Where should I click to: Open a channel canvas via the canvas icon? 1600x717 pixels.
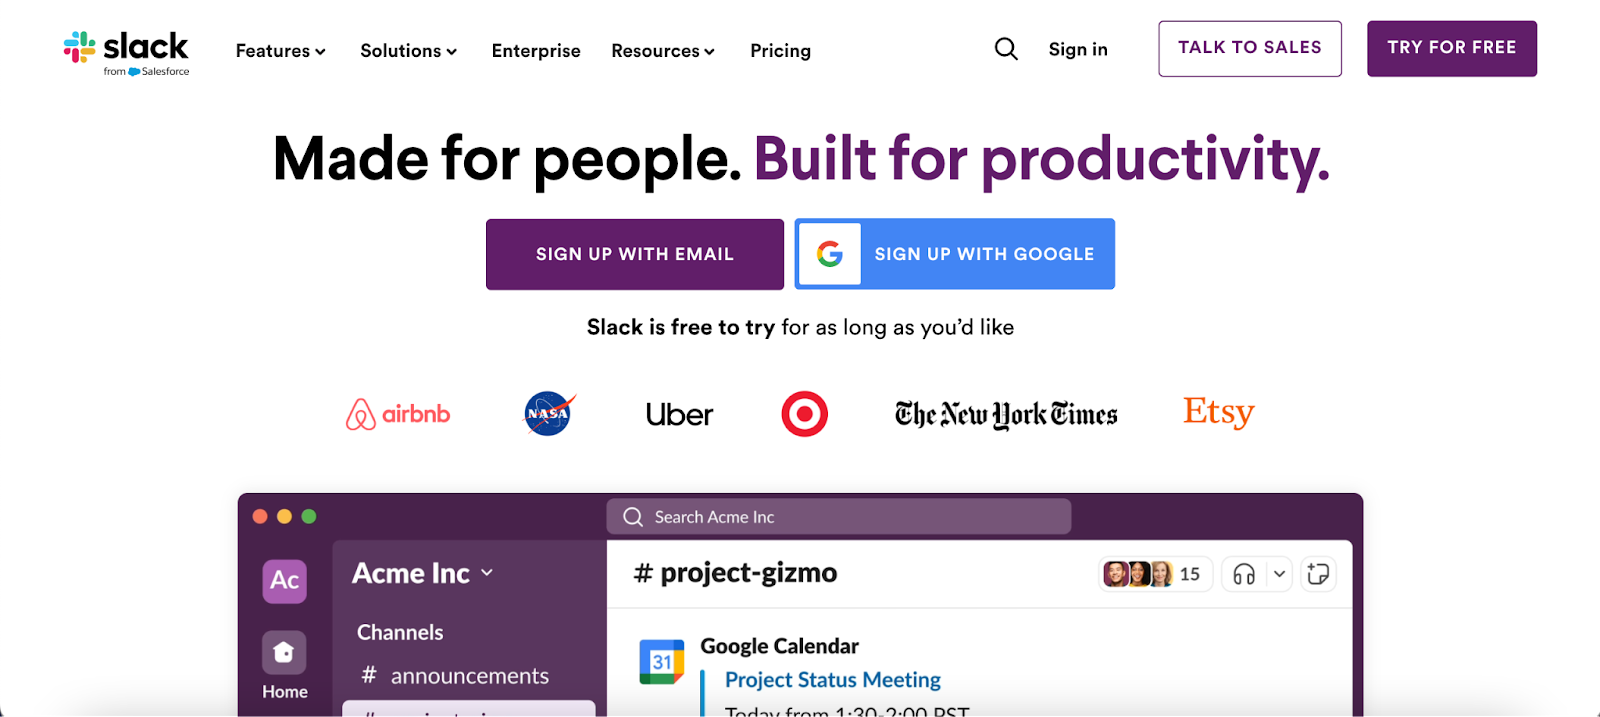click(1318, 574)
